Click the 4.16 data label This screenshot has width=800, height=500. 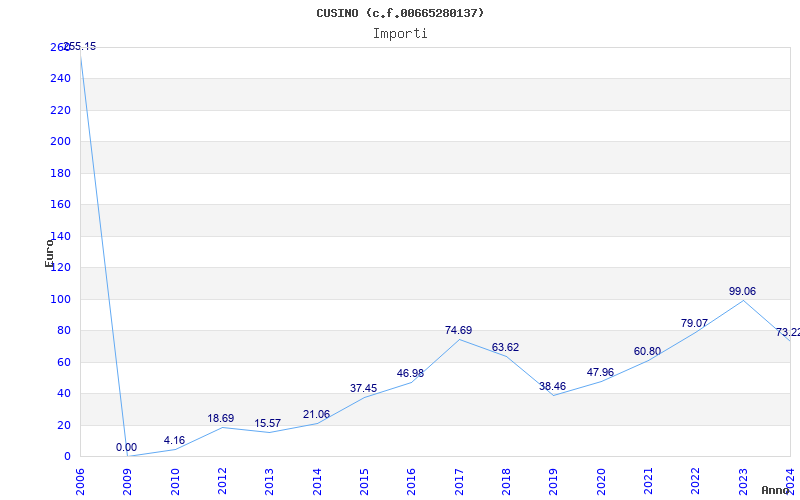coord(174,440)
